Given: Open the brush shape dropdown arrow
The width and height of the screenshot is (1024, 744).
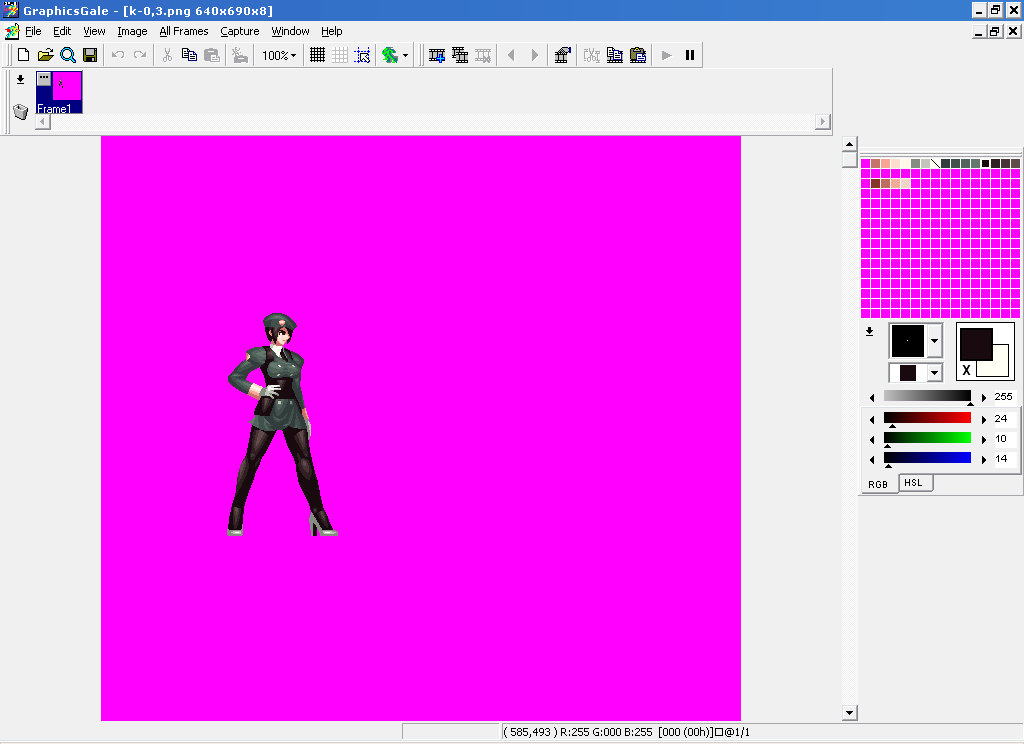Looking at the screenshot, I should tap(934, 341).
